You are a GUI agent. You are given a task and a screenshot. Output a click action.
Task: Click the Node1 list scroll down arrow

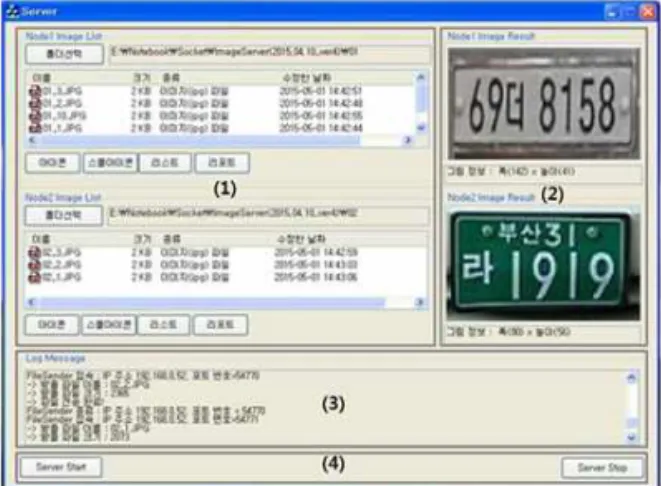(421, 127)
